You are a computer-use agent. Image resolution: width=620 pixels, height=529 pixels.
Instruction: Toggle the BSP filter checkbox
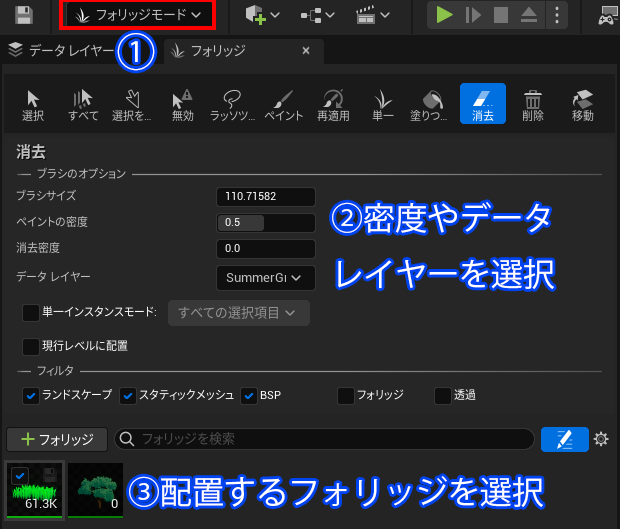coord(249,396)
